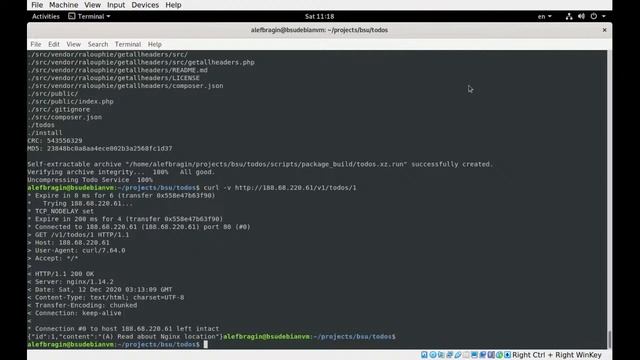Image resolution: width=640 pixels, height=360 pixels.
Task: Click the getallheaders/README.md line
Action: coord(118,70)
